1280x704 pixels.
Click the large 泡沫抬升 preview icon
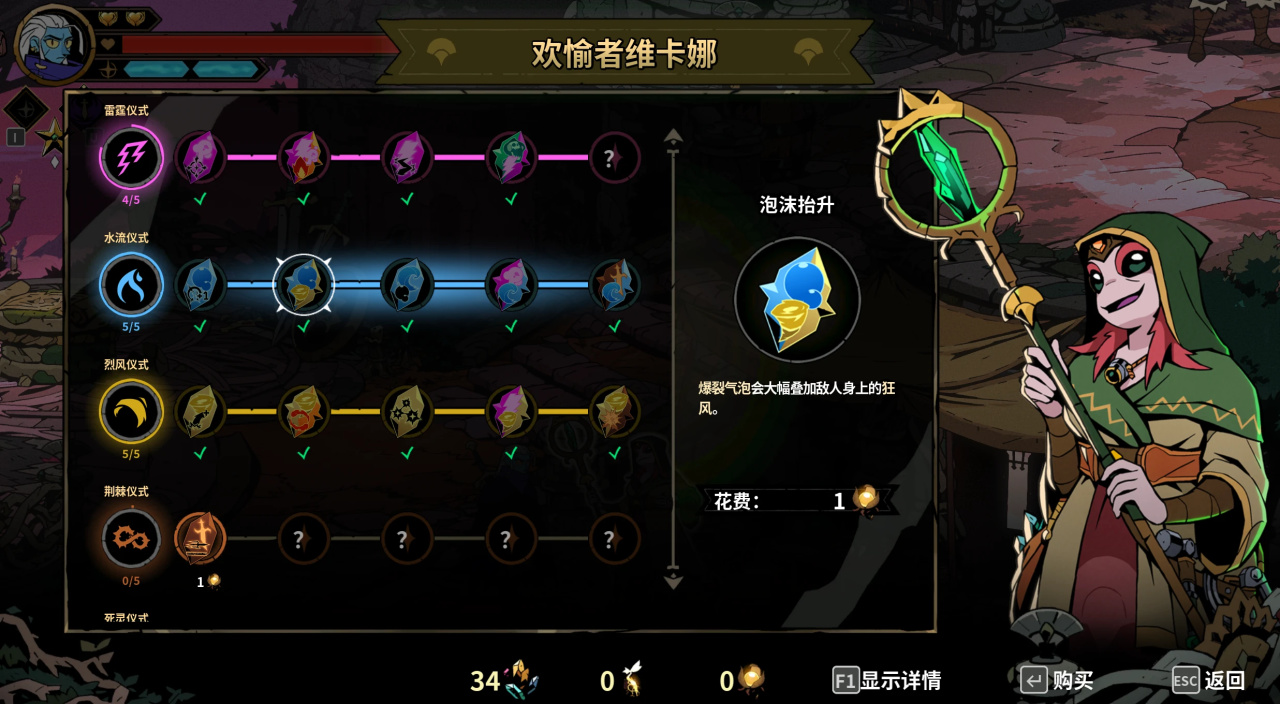tap(797, 299)
